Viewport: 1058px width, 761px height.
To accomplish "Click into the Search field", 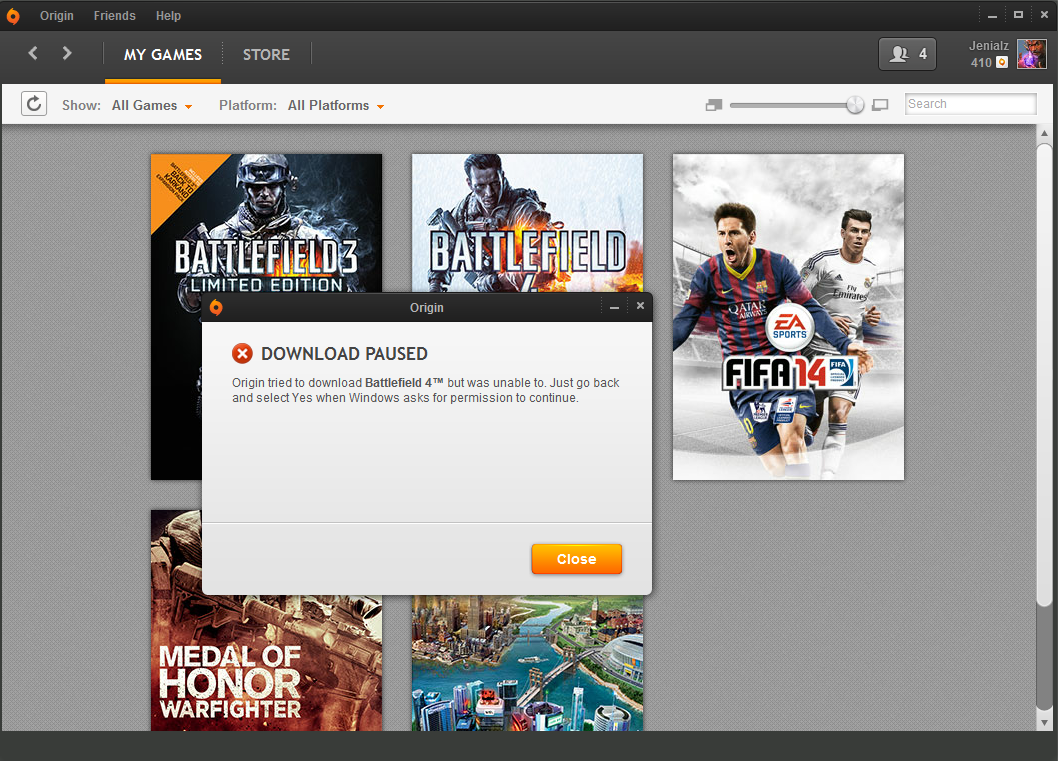I will click(970, 104).
